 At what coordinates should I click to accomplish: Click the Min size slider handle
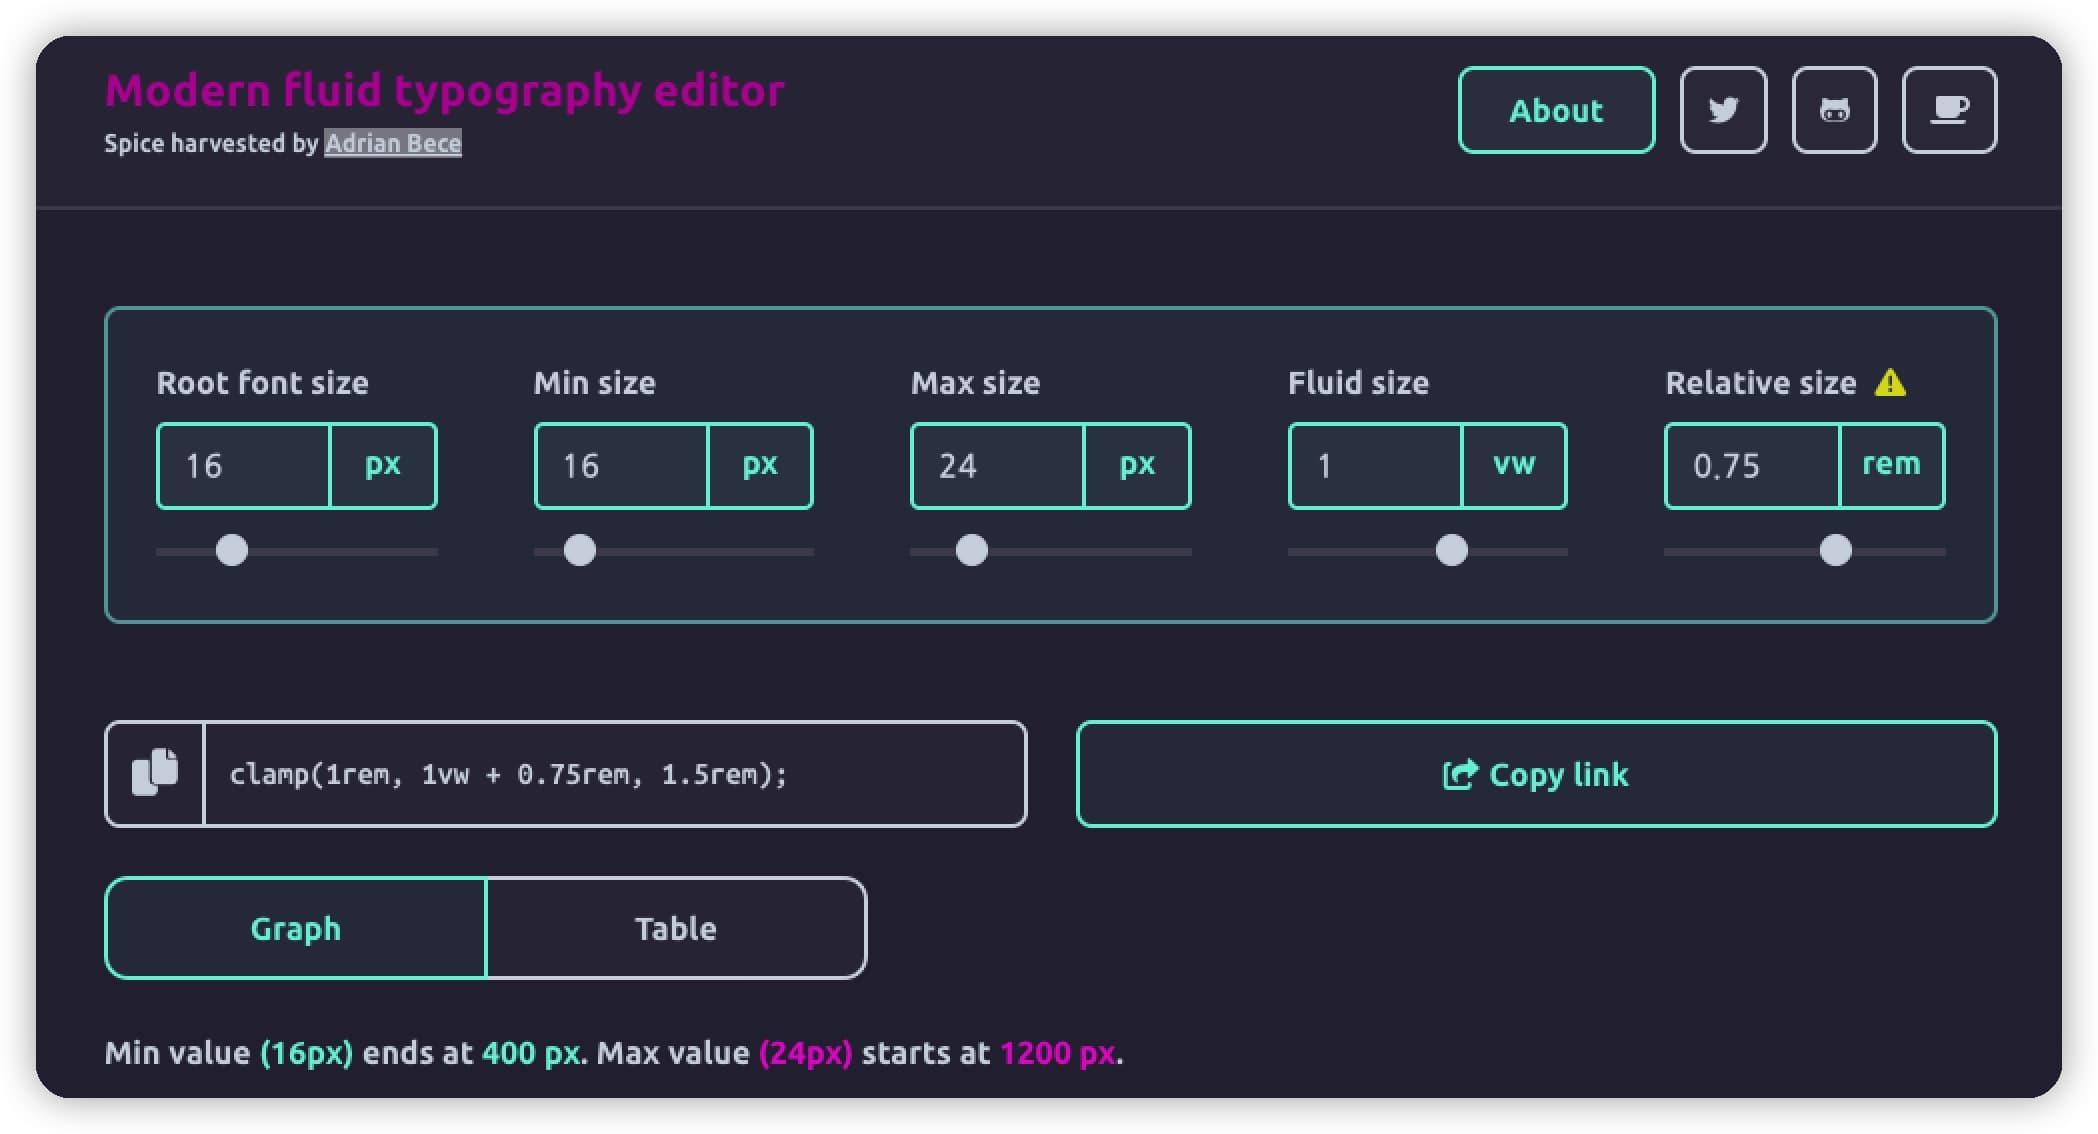[580, 550]
